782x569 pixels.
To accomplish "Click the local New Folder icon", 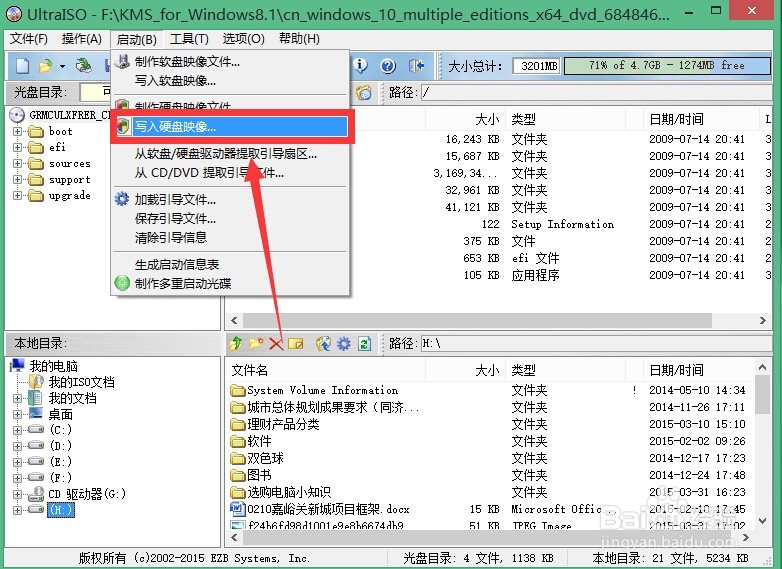I will pyautogui.click(x=256, y=343).
